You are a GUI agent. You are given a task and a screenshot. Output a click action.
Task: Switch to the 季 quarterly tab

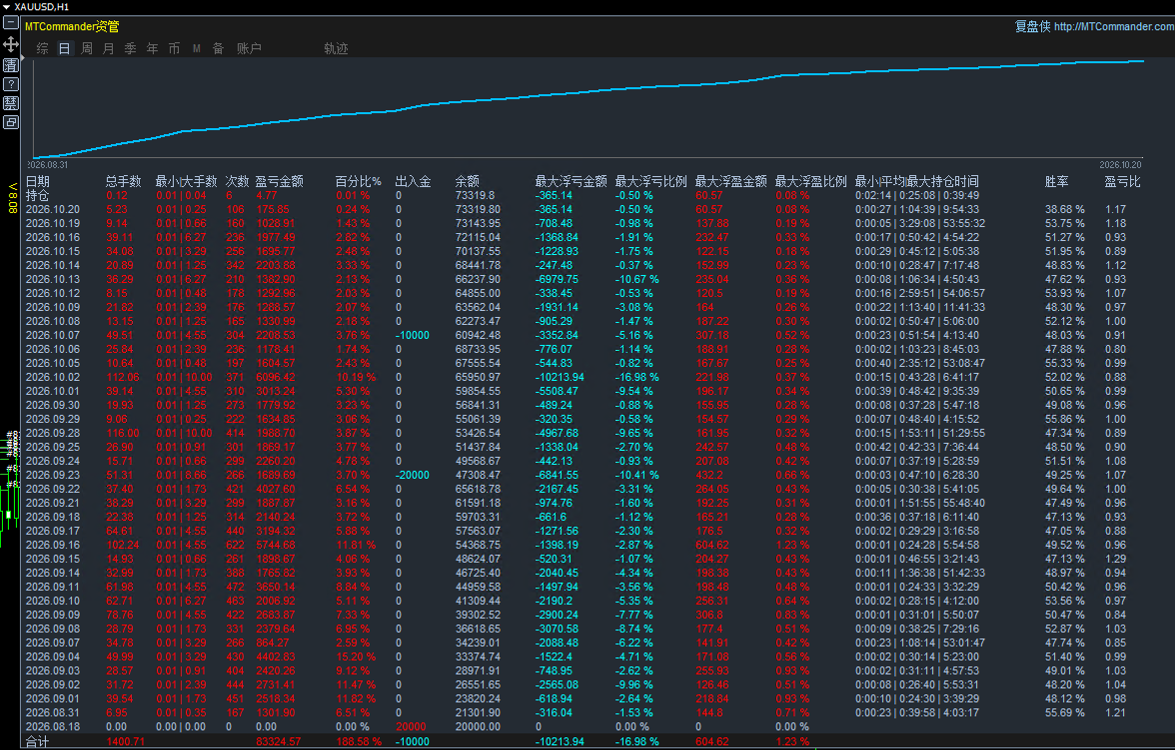click(130, 49)
